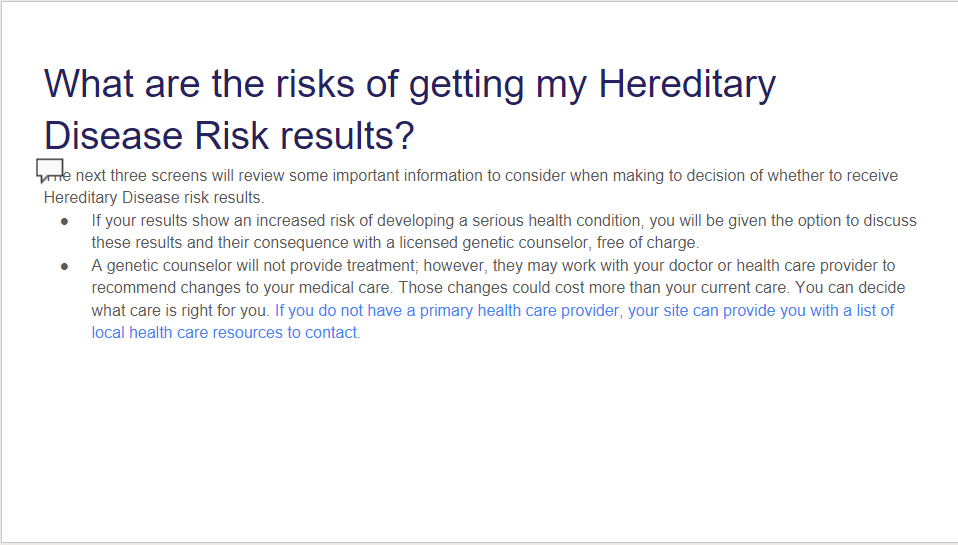Open the comment bubble icon beside the paragraph
The height and width of the screenshot is (545, 958).
click(x=50, y=170)
